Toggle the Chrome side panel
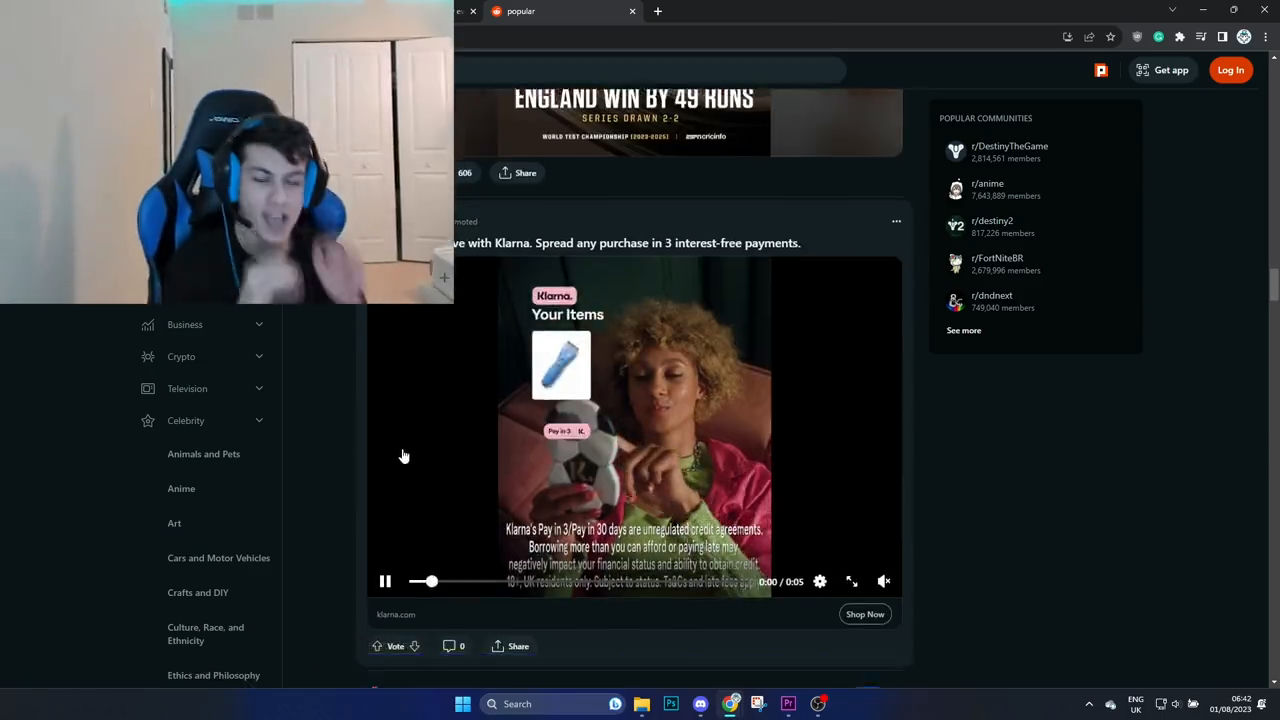Image resolution: width=1280 pixels, height=720 pixels. coord(1222,37)
